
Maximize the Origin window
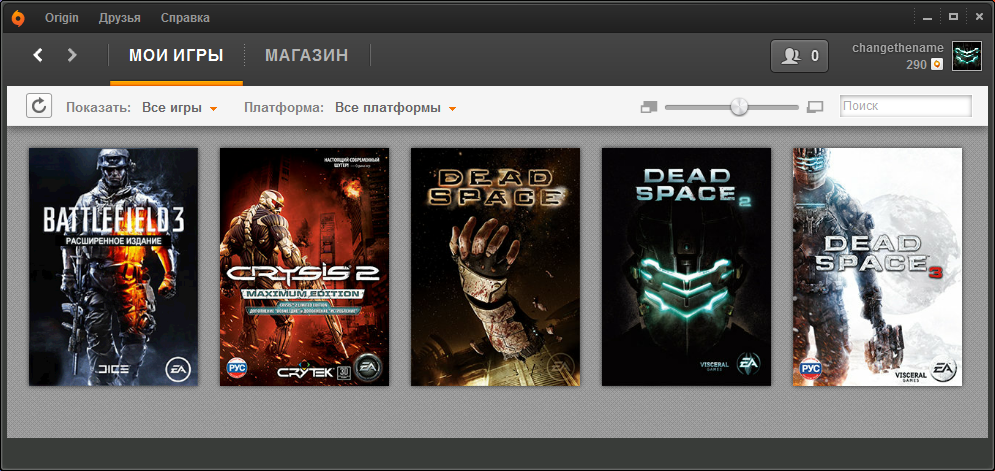(953, 17)
